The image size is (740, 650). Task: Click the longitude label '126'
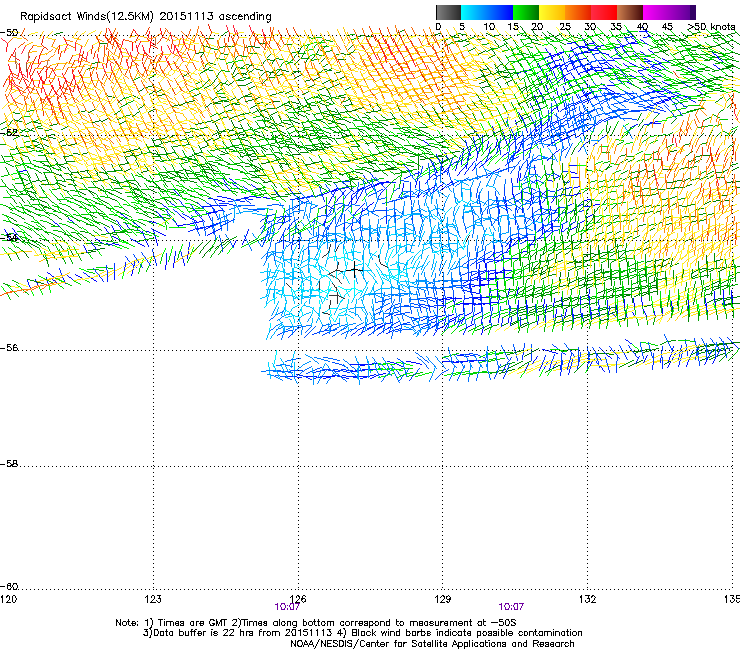298,599
